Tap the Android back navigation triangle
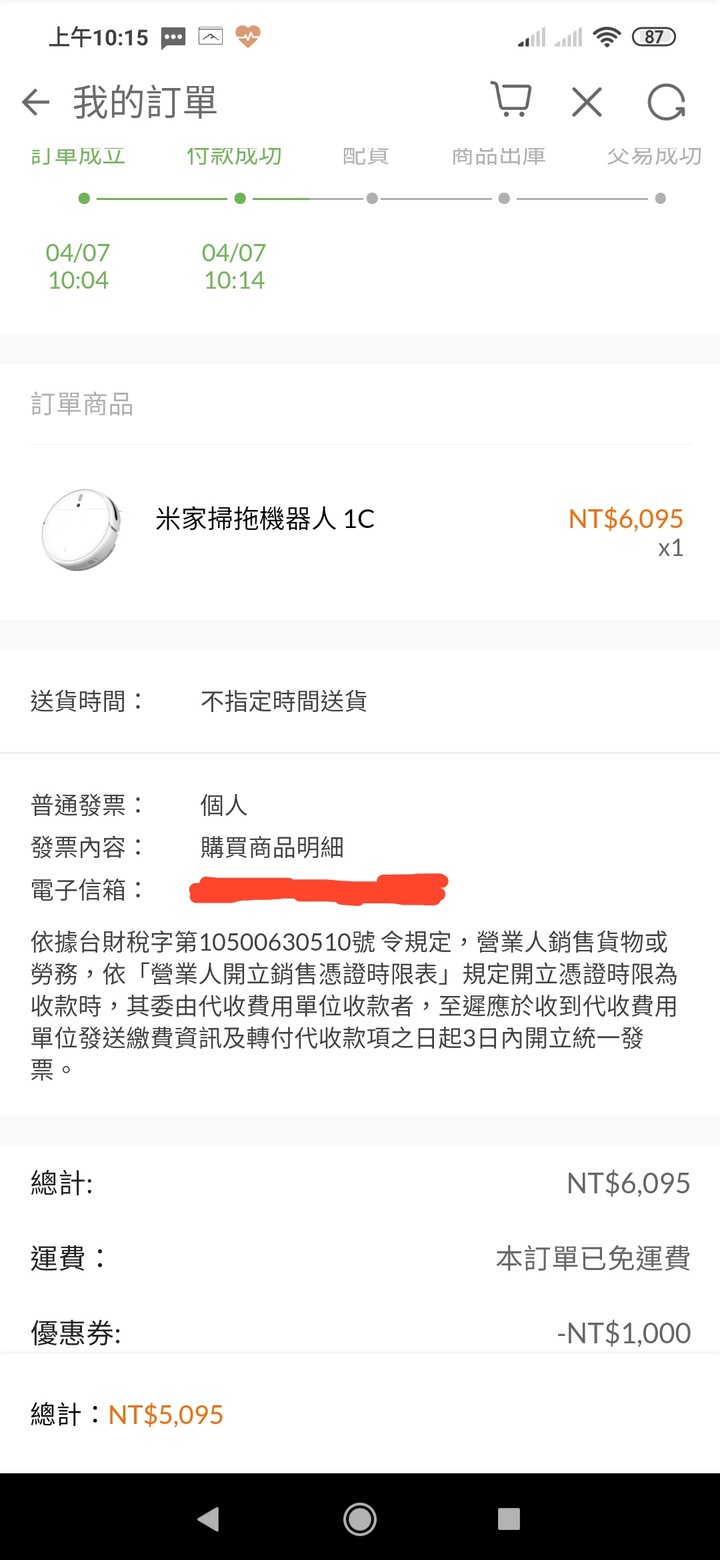Image resolution: width=720 pixels, height=1560 pixels. (x=208, y=1519)
